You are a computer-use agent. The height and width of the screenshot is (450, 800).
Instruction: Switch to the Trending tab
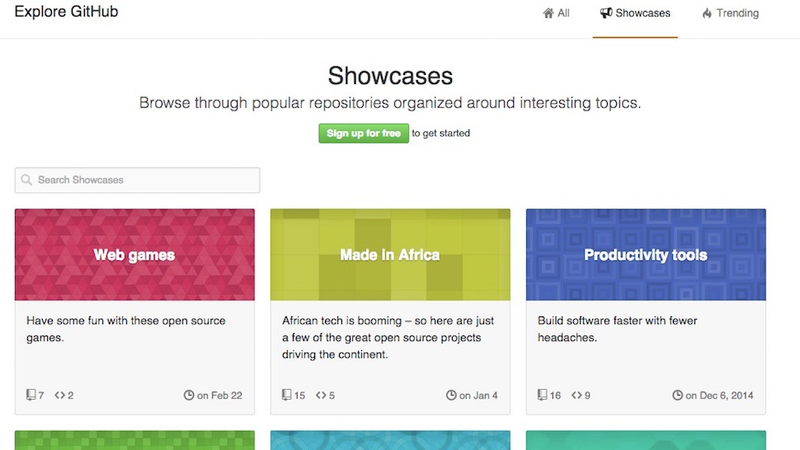pyautogui.click(x=730, y=13)
